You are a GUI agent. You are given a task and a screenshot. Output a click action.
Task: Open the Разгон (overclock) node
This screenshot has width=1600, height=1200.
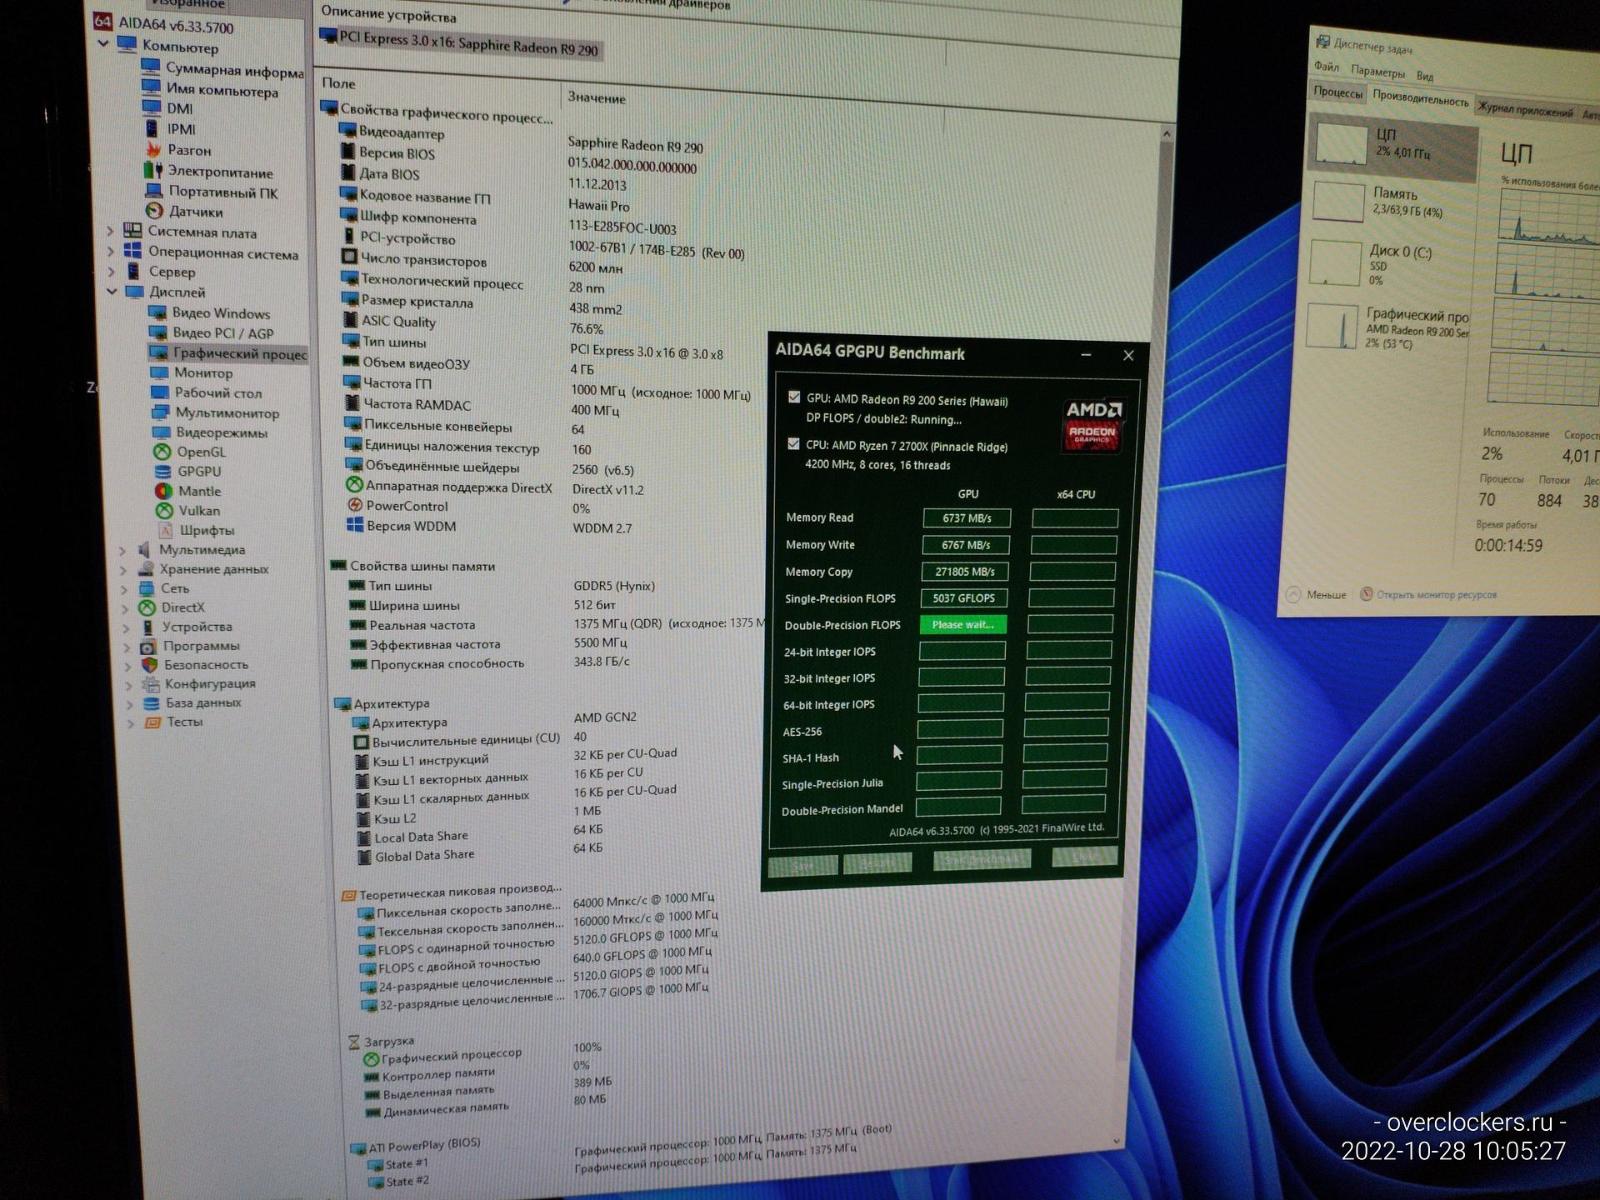coord(177,150)
